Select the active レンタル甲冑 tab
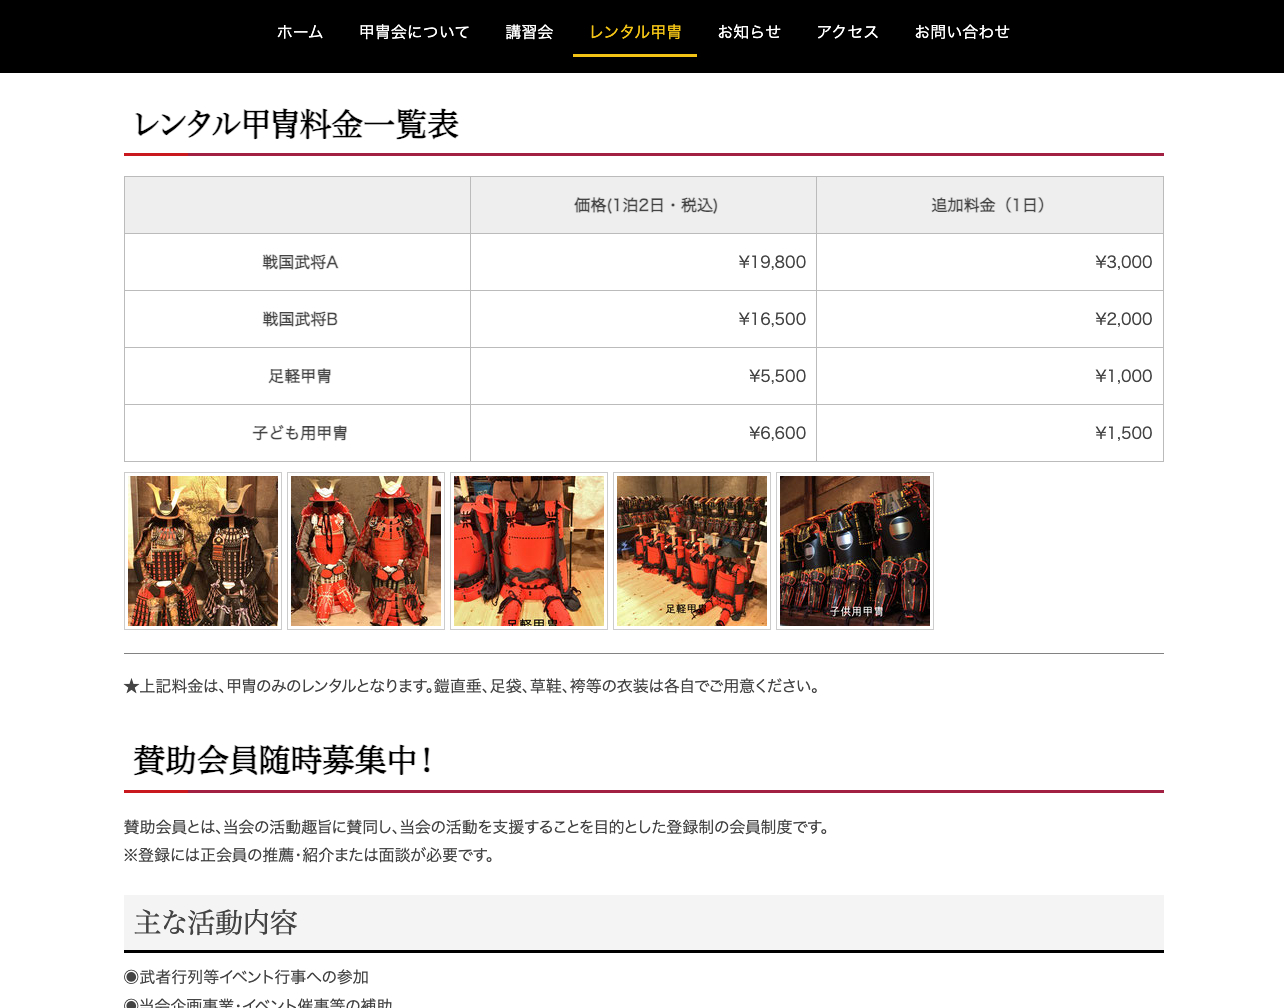 (635, 32)
